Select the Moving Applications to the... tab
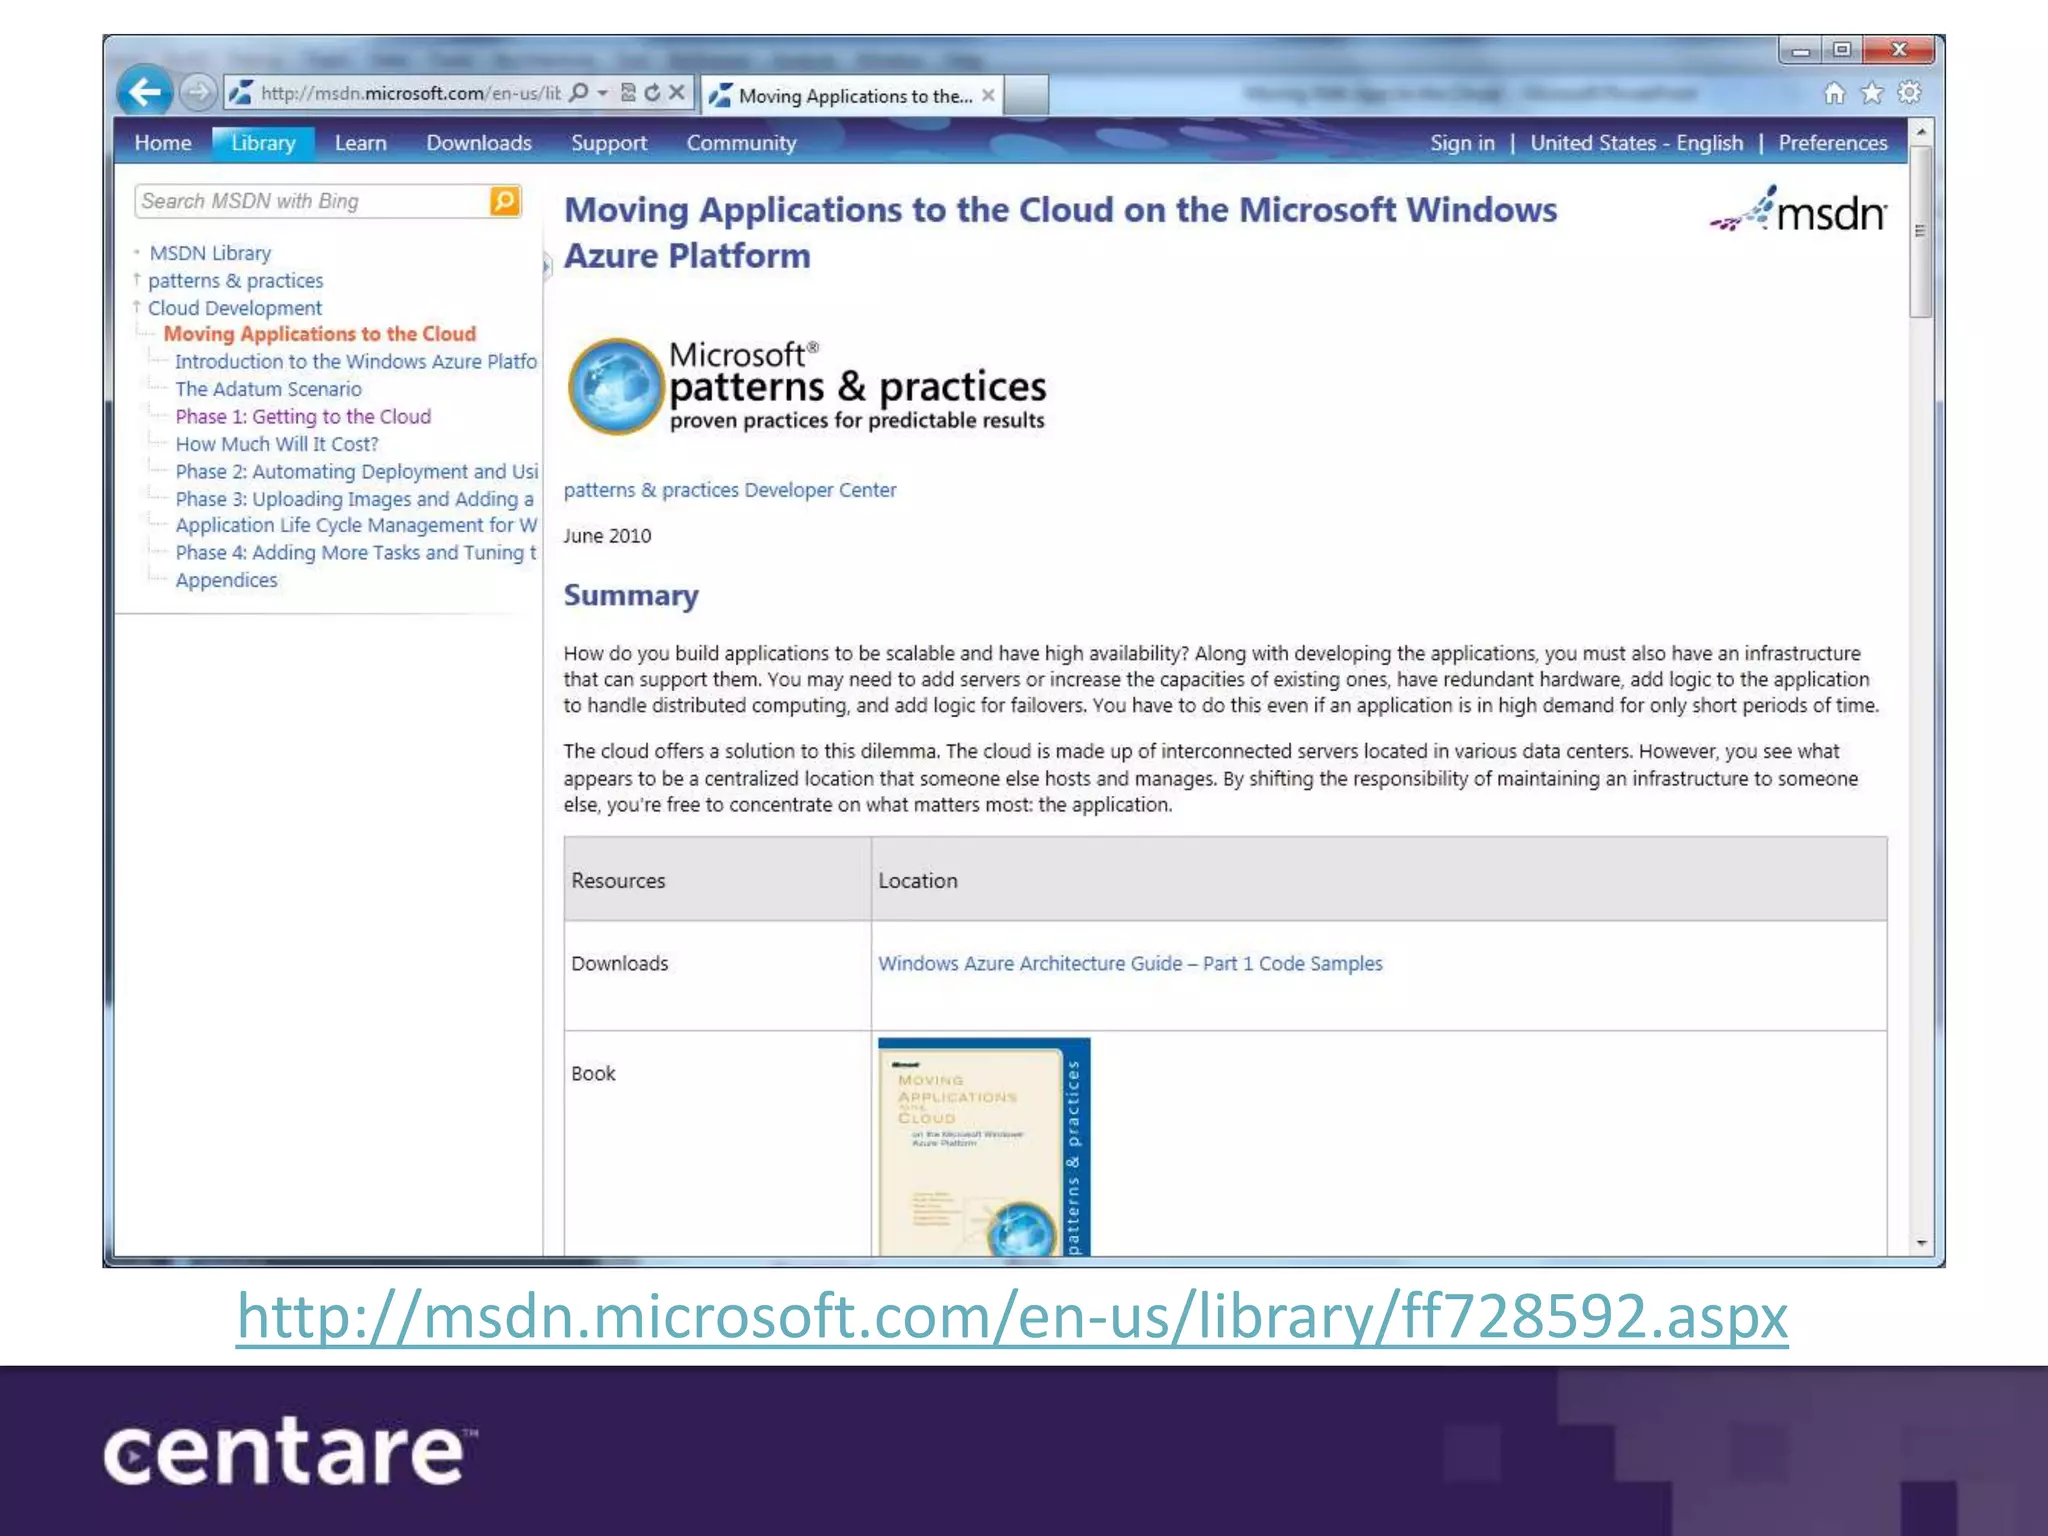The image size is (2048, 1536). pyautogui.click(x=851, y=95)
